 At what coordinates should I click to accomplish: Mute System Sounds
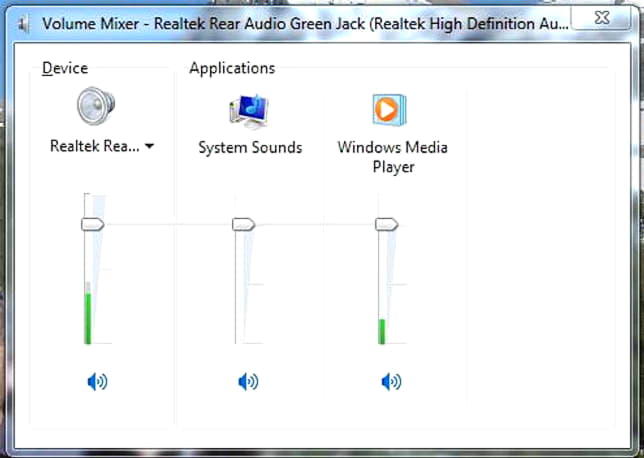248,382
